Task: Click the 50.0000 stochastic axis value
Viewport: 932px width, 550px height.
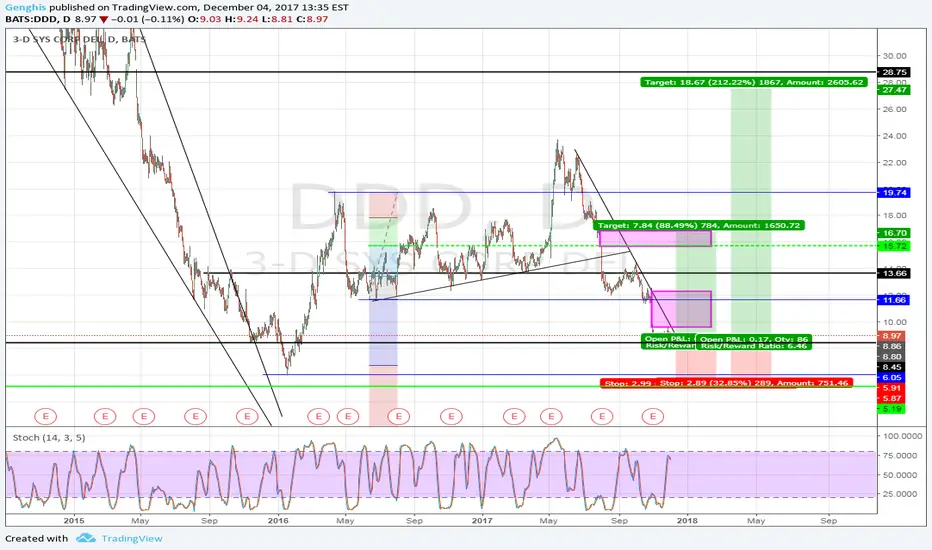Action: click(902, 475)
